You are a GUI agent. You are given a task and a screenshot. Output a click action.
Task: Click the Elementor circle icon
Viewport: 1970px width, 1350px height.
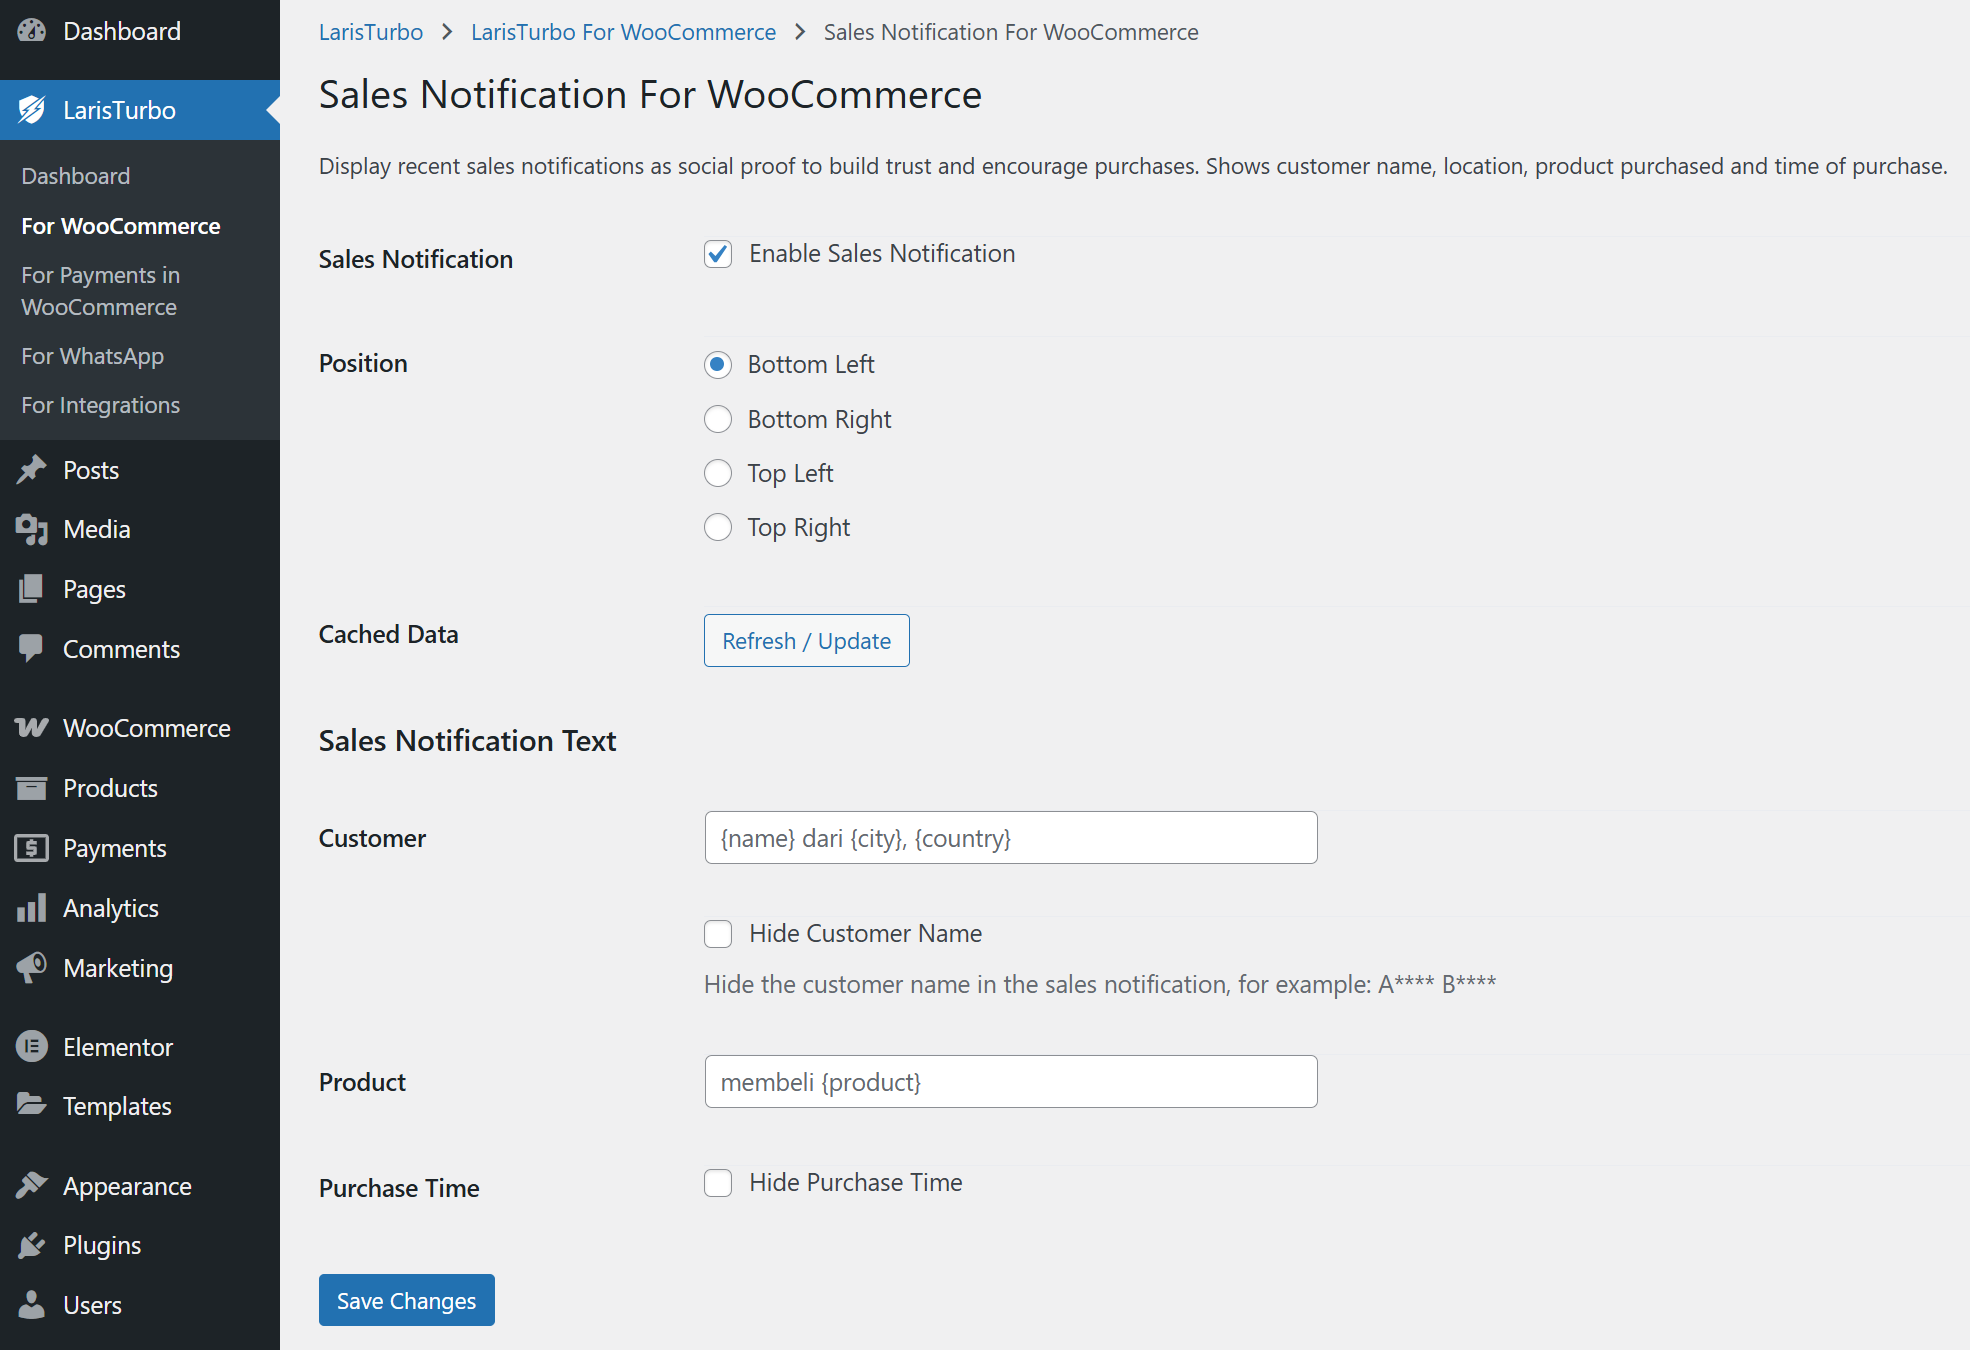click(31, 1047)
